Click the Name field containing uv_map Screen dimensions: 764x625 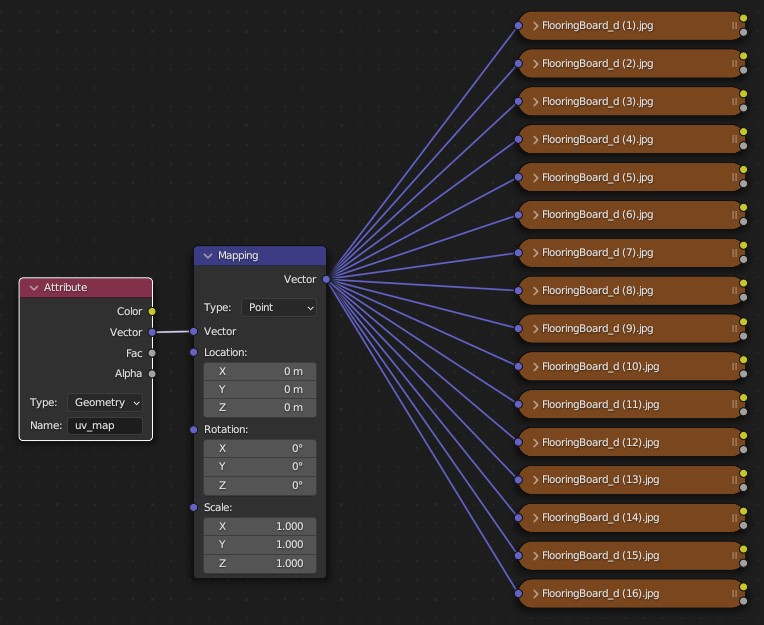coord(105,425)
